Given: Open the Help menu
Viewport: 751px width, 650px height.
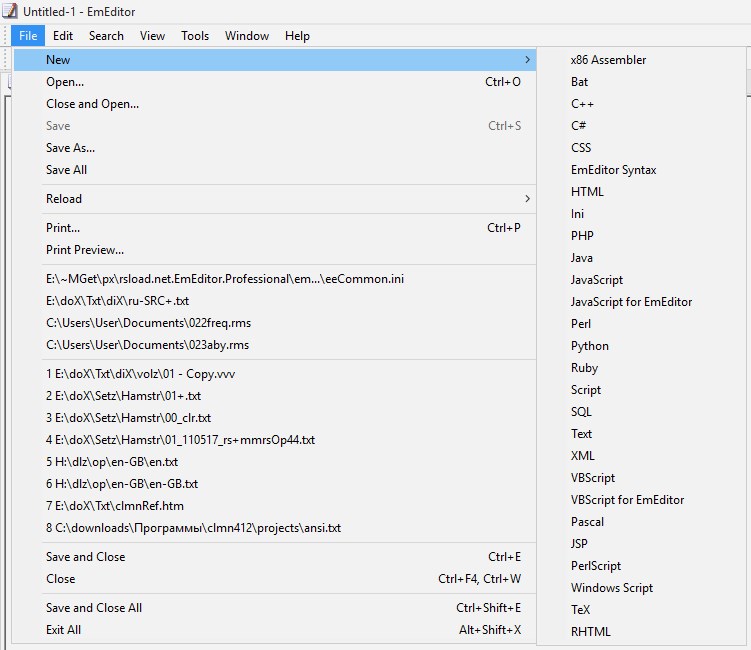Looking at the screenshot, I should click(297, 36).
